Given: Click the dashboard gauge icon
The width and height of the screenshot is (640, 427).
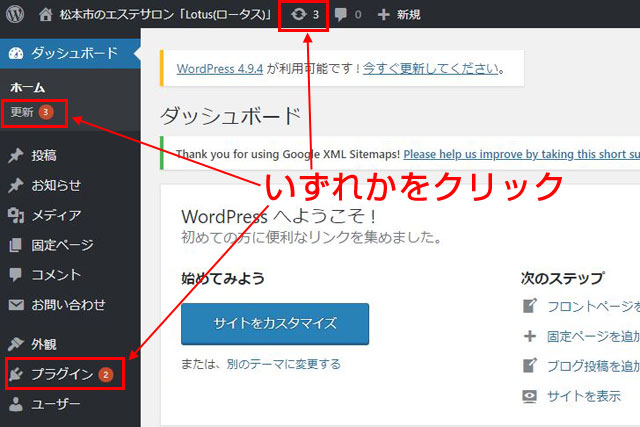Looking at the screenshot, I should click(x=16, y=53).
